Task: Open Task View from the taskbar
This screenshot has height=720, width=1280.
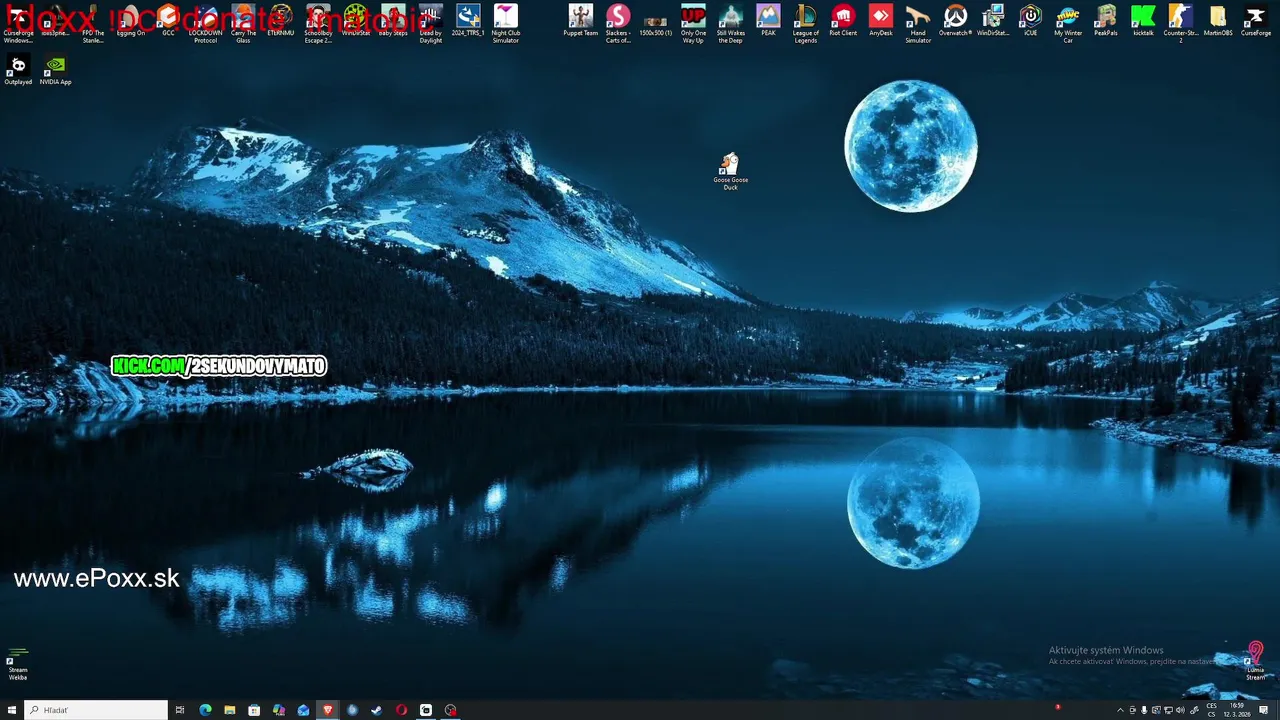Action: click(180, 710)
